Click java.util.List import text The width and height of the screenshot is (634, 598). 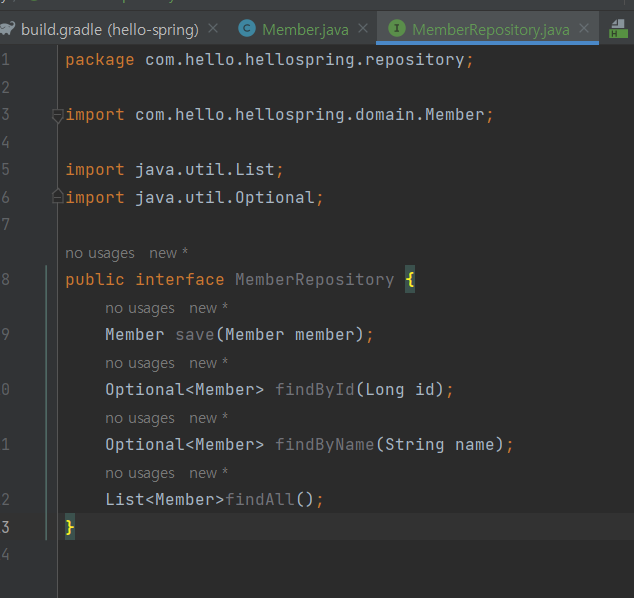tap(205, 170)
